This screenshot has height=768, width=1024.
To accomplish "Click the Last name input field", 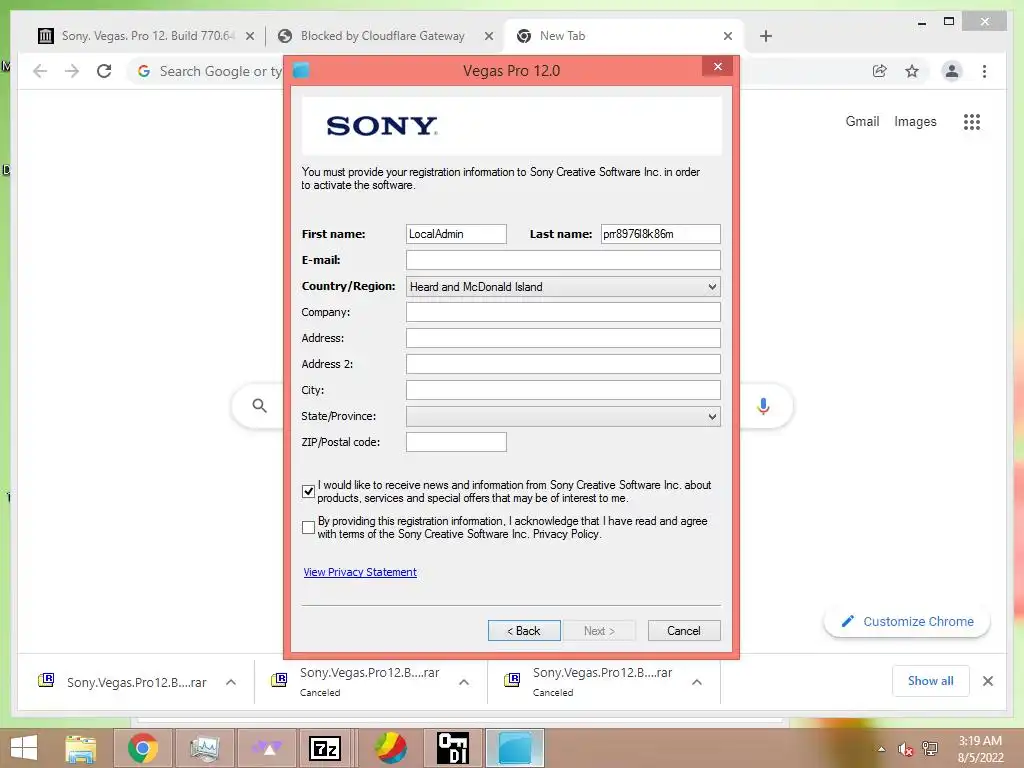I will pos(660,234).
